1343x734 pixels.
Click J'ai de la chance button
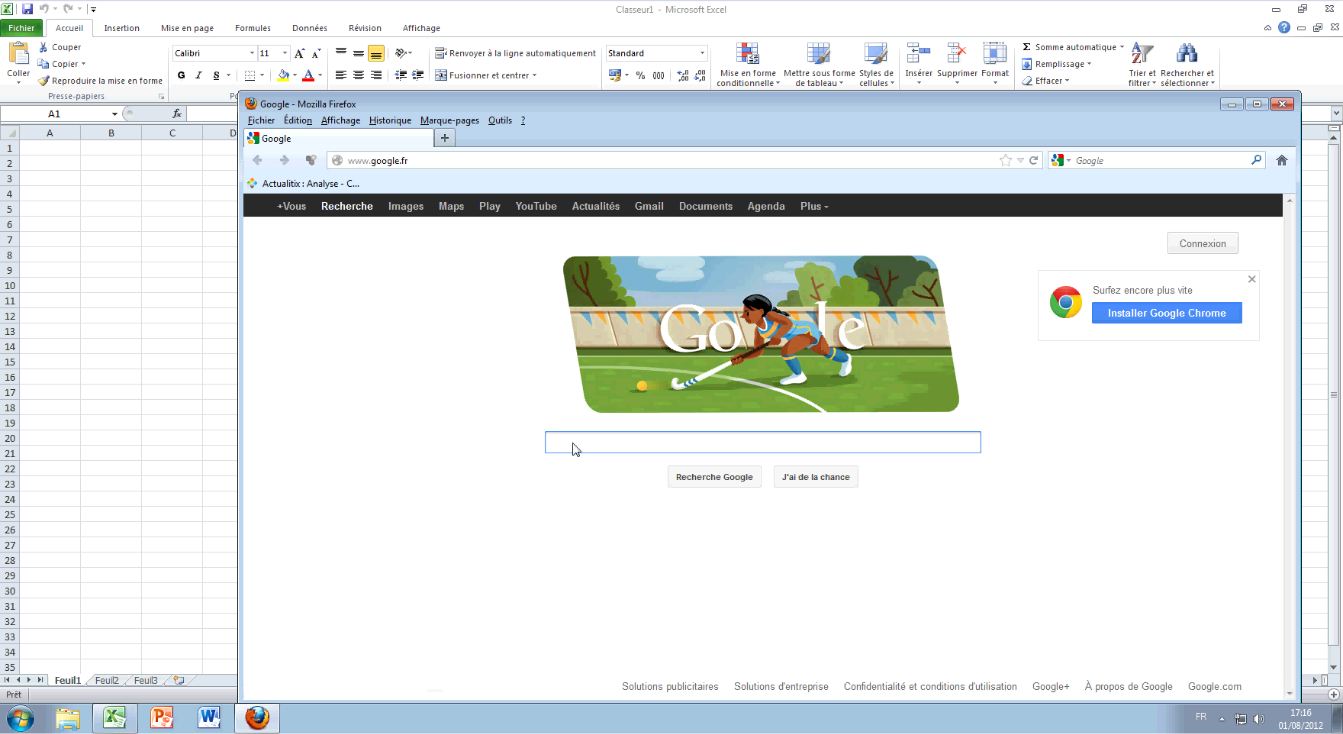(x=816, y=477)
